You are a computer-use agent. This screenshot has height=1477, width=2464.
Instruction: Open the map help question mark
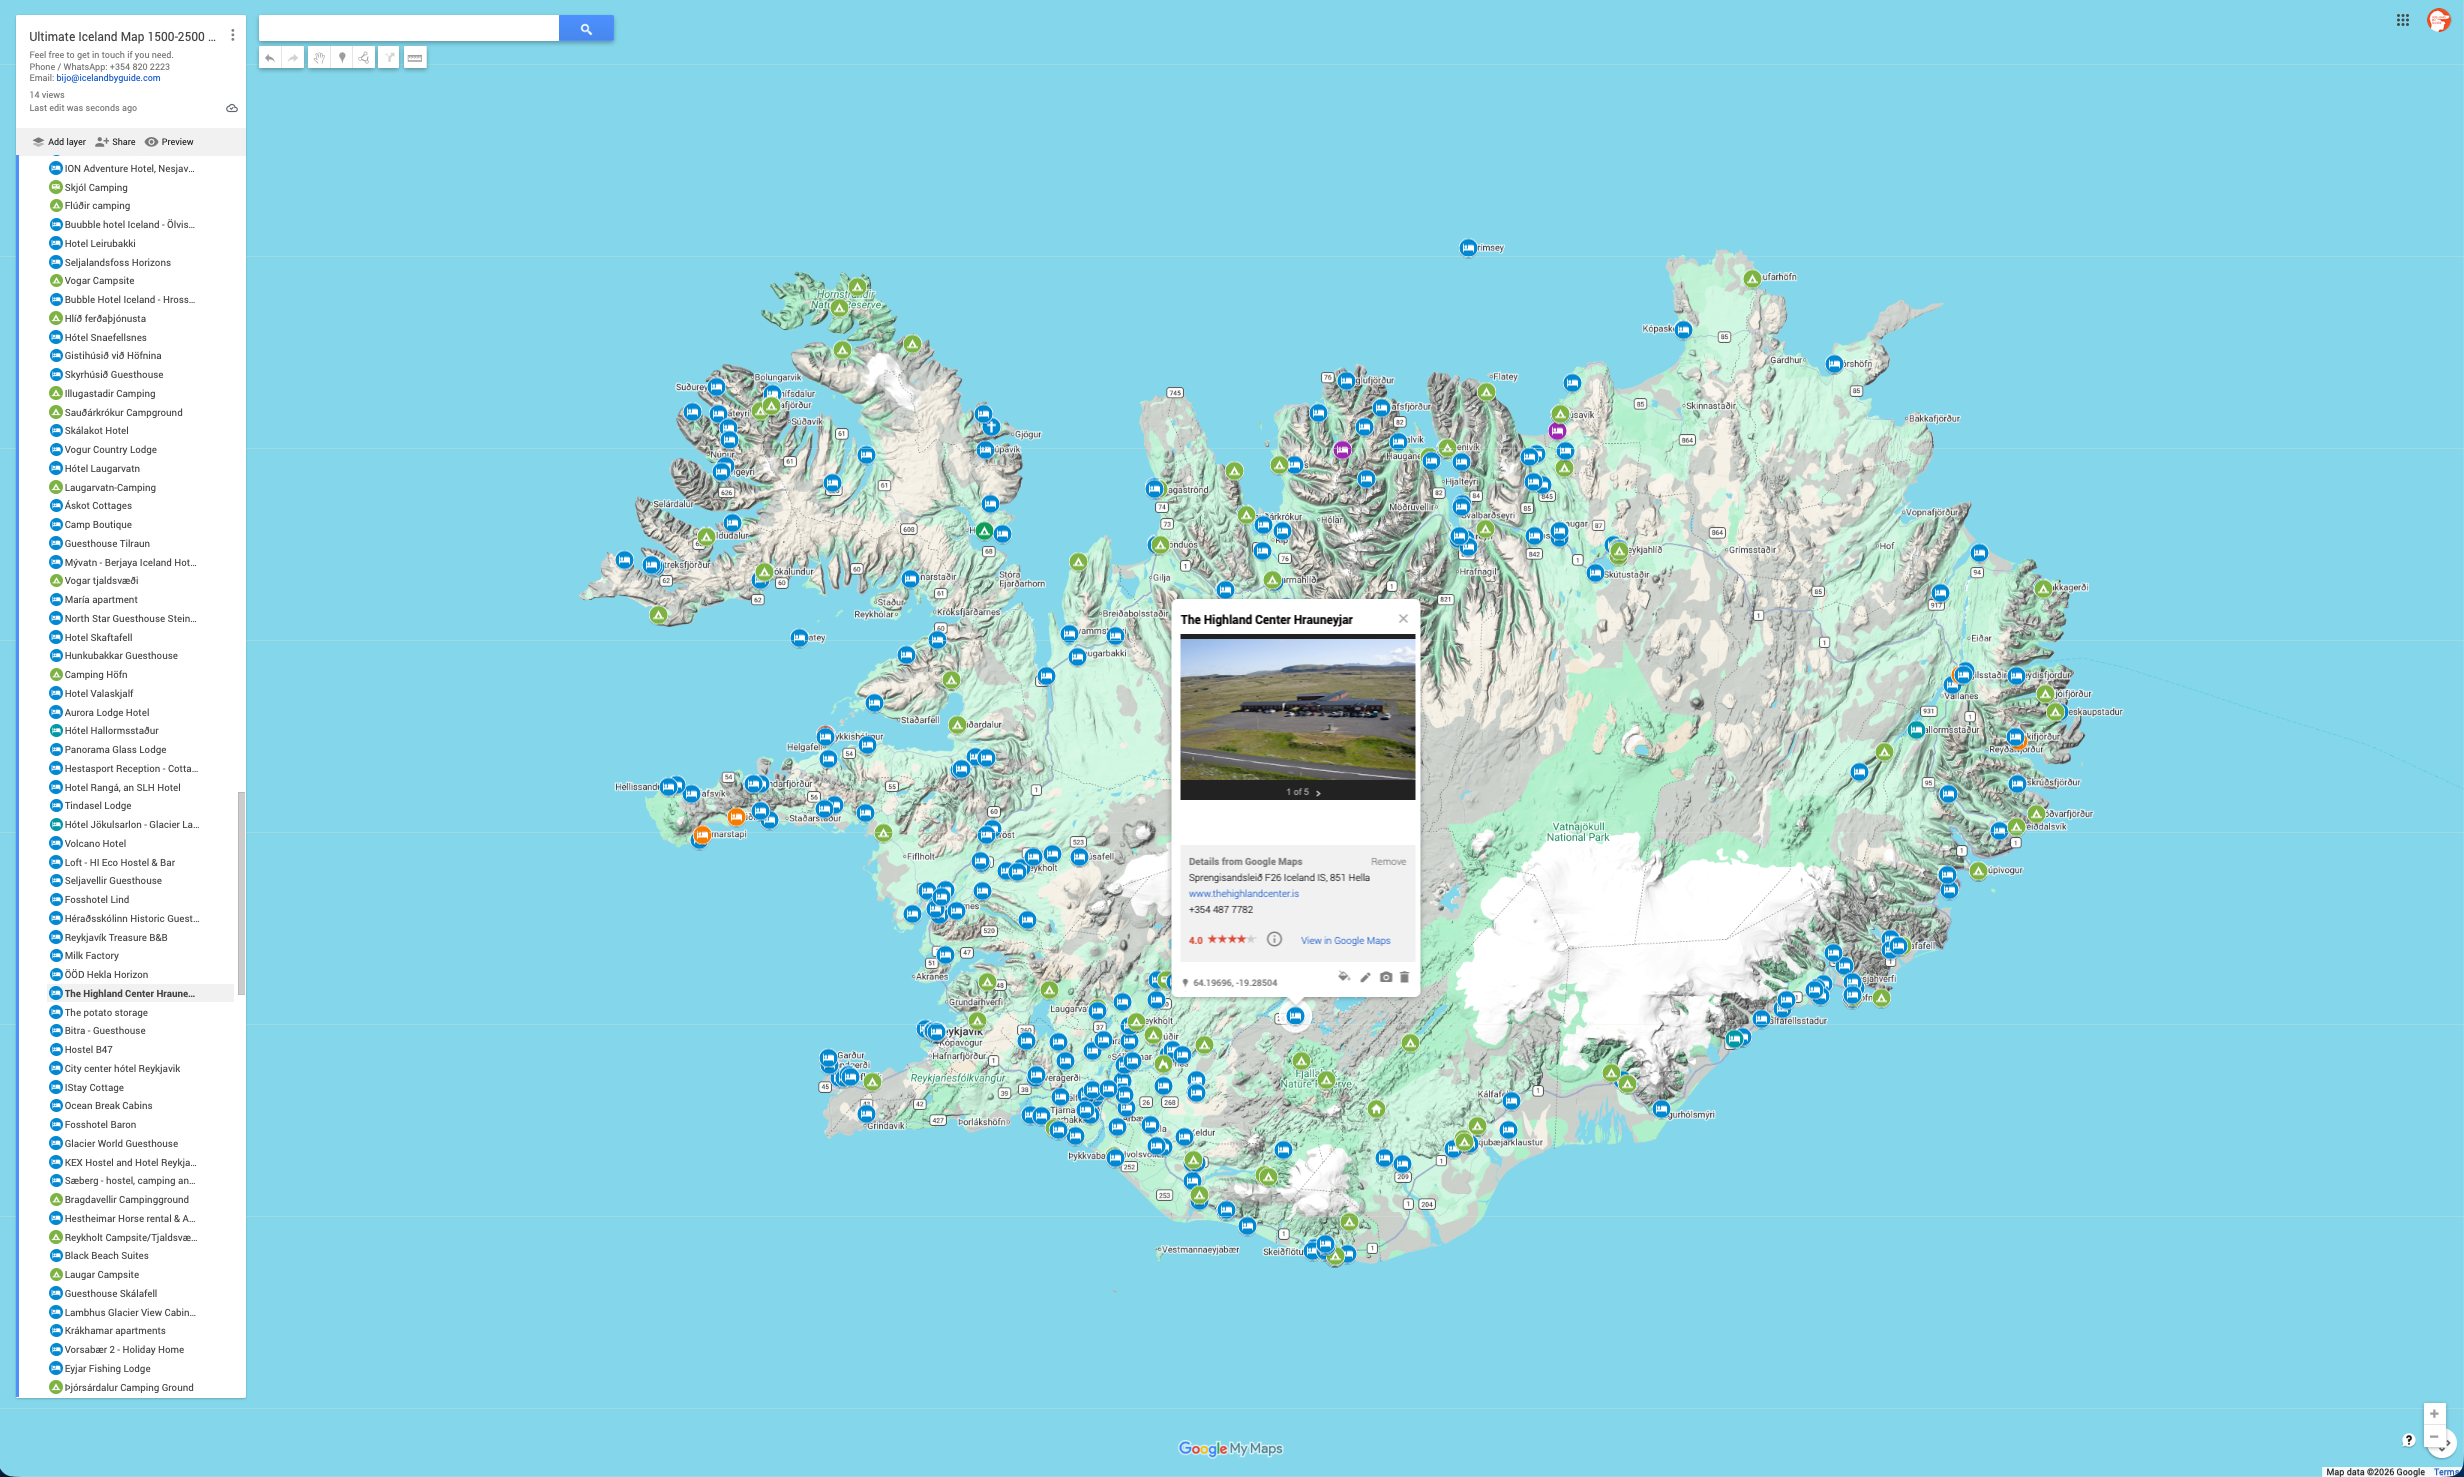click(x=2408, y=1440)
